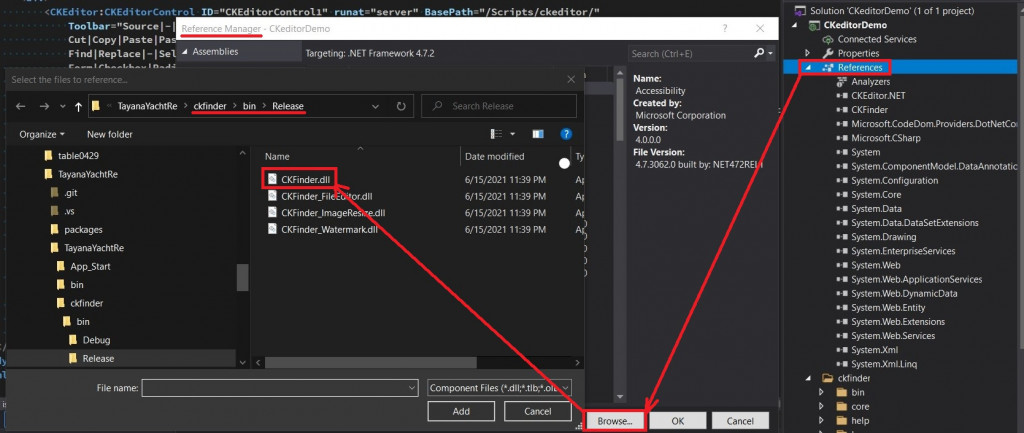Expand core folder in Solution Explorer
This screenshot has height=433, width=1024.
pos(821,406)
